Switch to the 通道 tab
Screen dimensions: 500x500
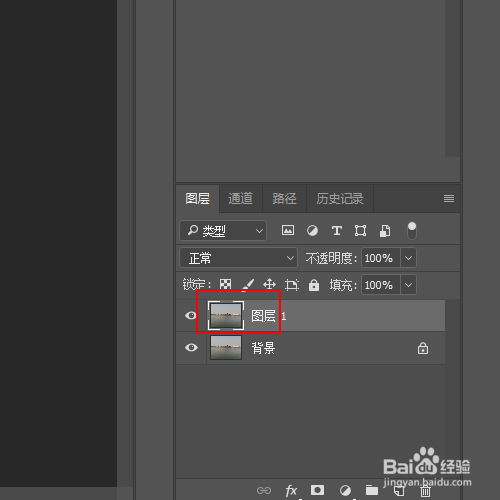(240, 199)
